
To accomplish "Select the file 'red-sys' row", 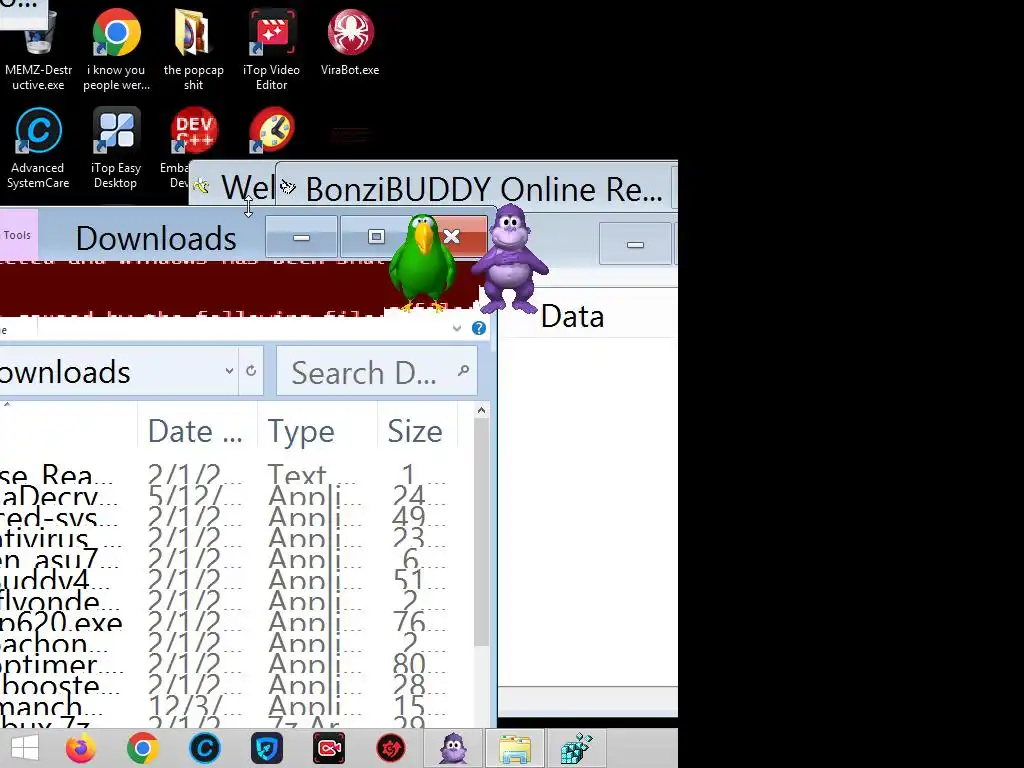I will click(x=229, y=517).
